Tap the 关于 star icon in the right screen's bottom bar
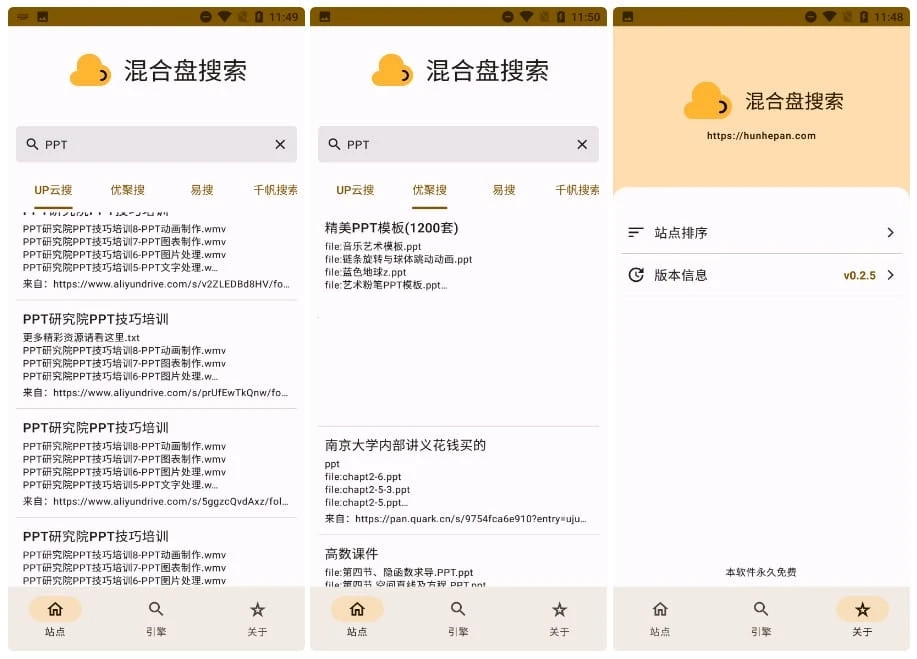 point(862,609)
